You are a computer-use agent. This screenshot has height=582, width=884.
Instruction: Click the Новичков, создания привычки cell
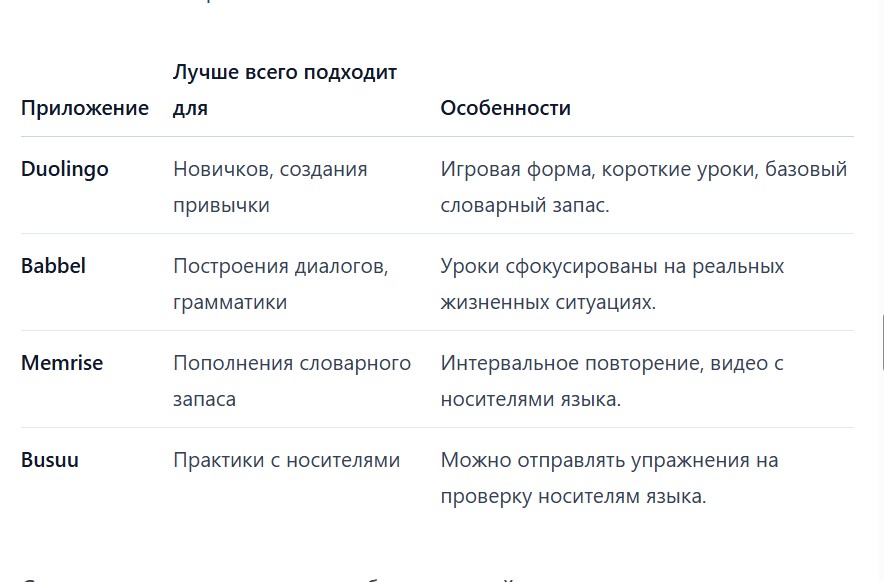click(x=270, y=187)
